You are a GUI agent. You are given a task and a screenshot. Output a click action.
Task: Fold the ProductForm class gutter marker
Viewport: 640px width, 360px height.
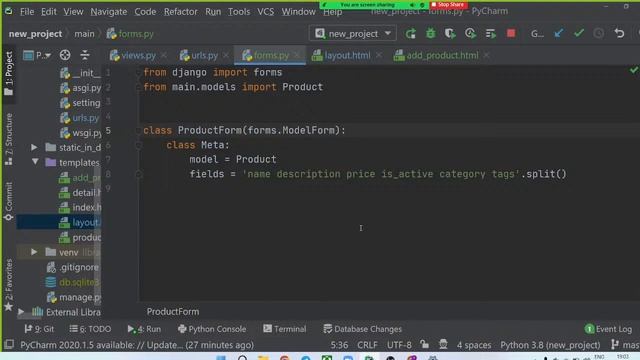(139, 131)
